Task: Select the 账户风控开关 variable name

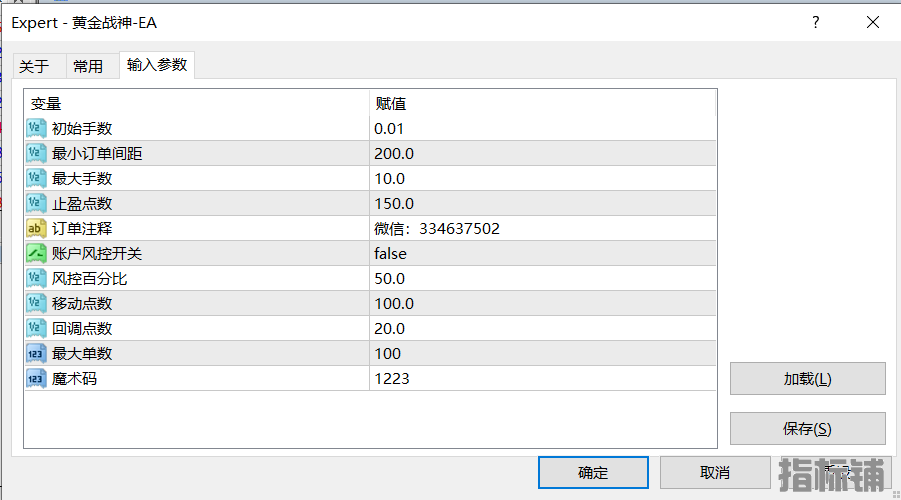Action: pos(97,253)
